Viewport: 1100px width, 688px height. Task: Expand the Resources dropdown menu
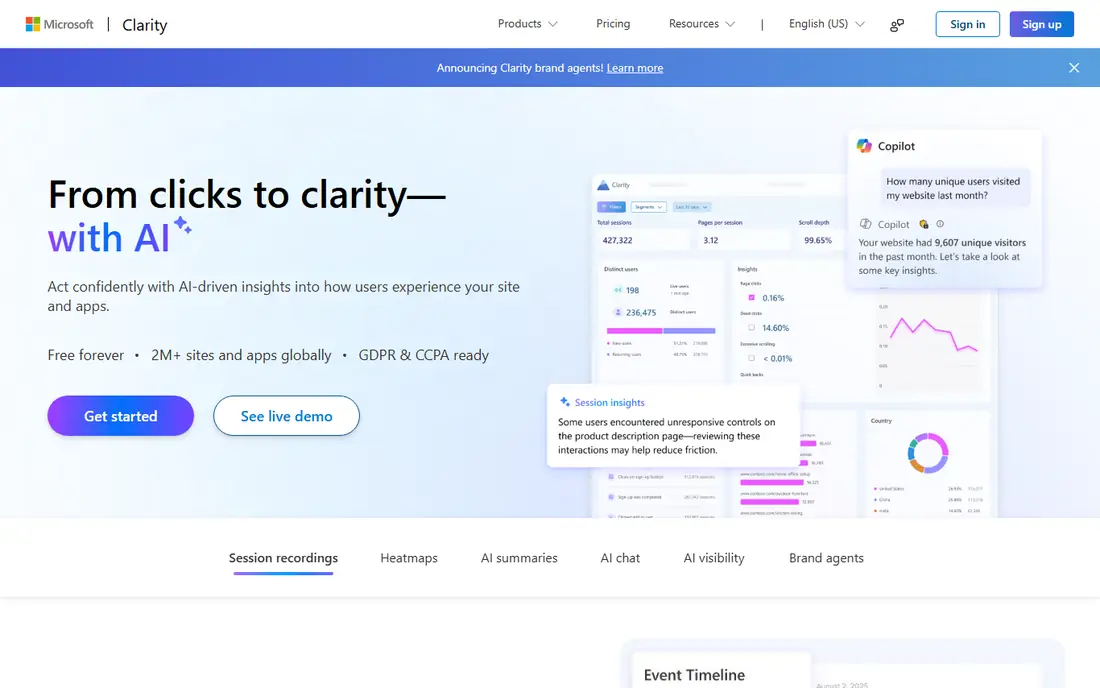coord(702,24)
